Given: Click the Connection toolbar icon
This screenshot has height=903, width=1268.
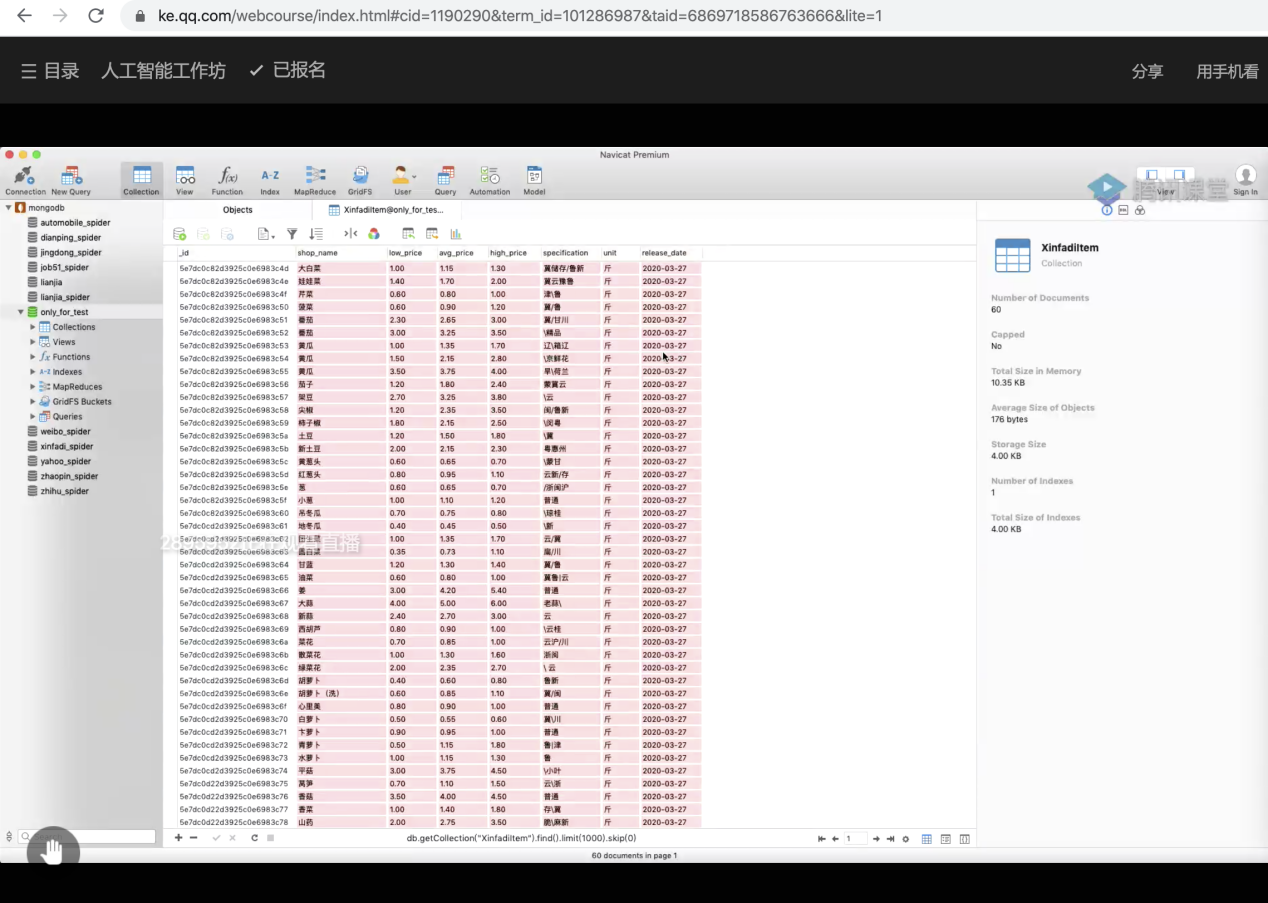Looking at the screenshot, I should 25,177.
